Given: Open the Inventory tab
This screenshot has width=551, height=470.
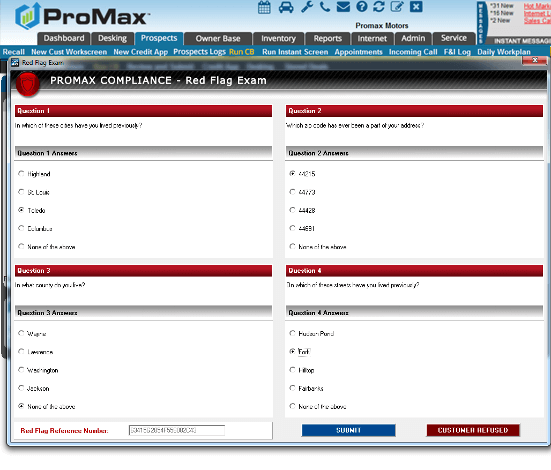Looking at the screenshot, I should (x=278, y=38).
